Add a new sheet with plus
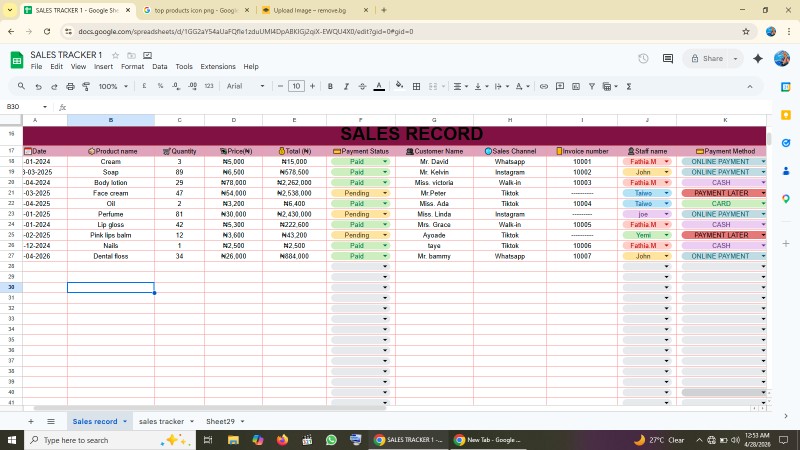Image resolution: width=800 pixels, height=450 pixels. (31, 421)
